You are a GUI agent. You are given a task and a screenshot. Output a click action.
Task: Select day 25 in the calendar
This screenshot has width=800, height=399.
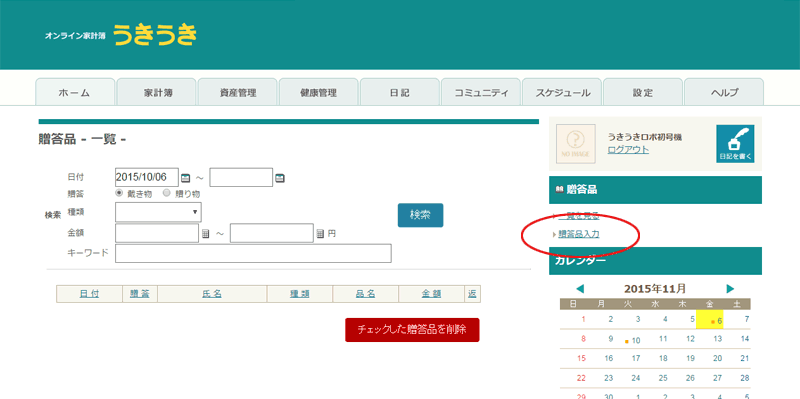point(663,378)
